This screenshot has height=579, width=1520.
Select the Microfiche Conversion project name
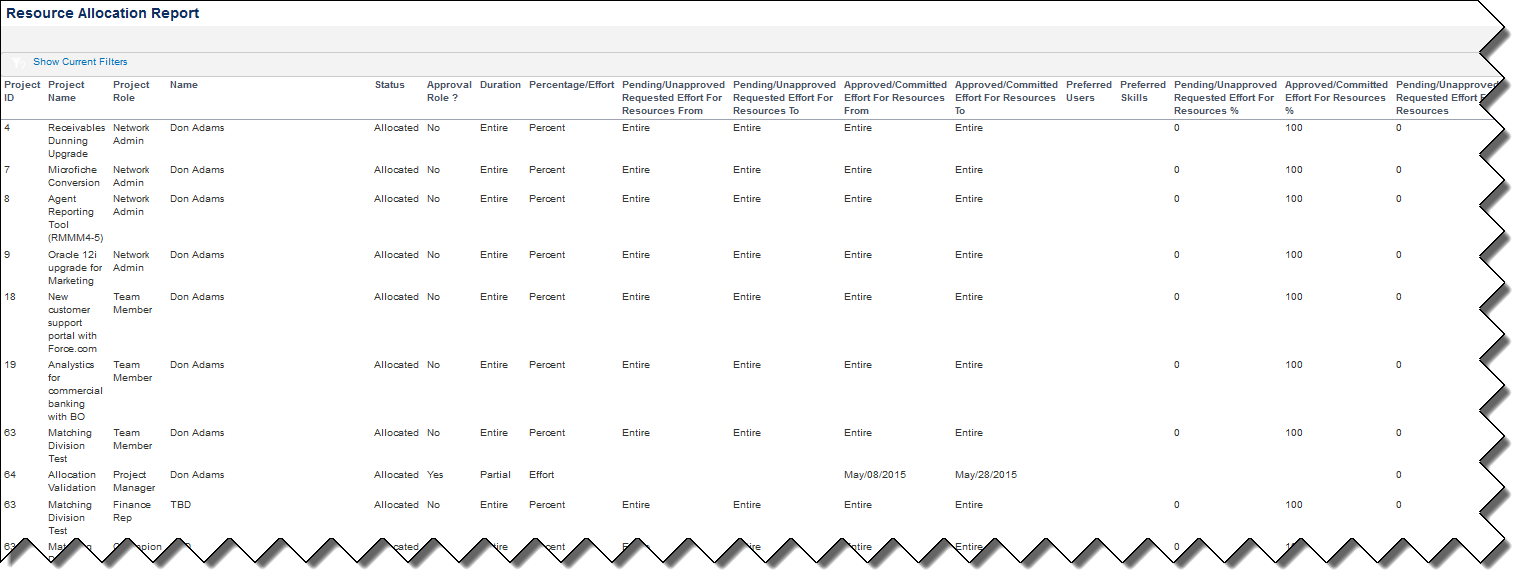tap(74, 176)
